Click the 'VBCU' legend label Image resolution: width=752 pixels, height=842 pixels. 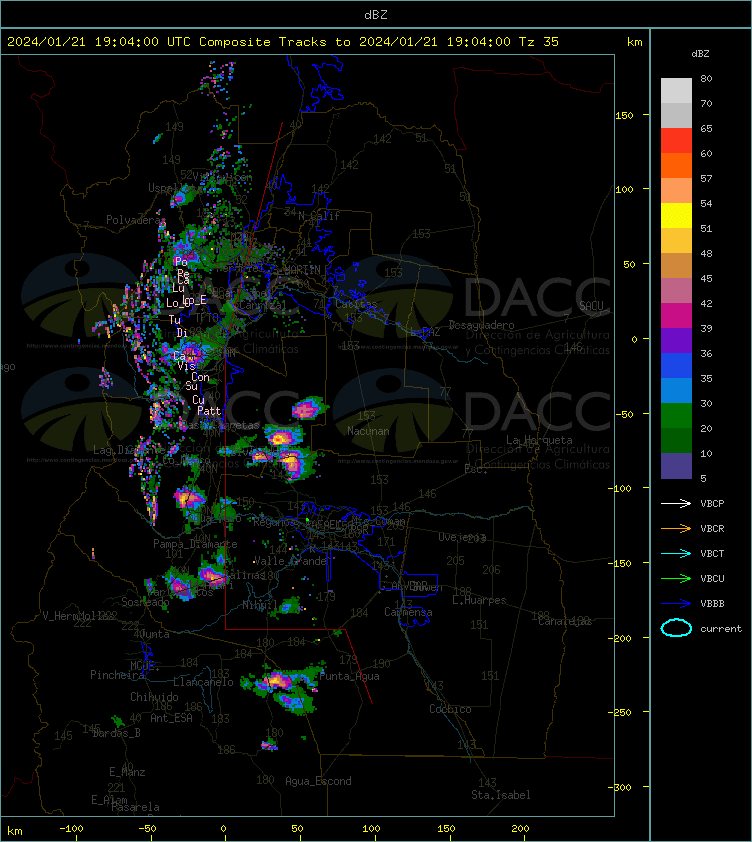712,578
